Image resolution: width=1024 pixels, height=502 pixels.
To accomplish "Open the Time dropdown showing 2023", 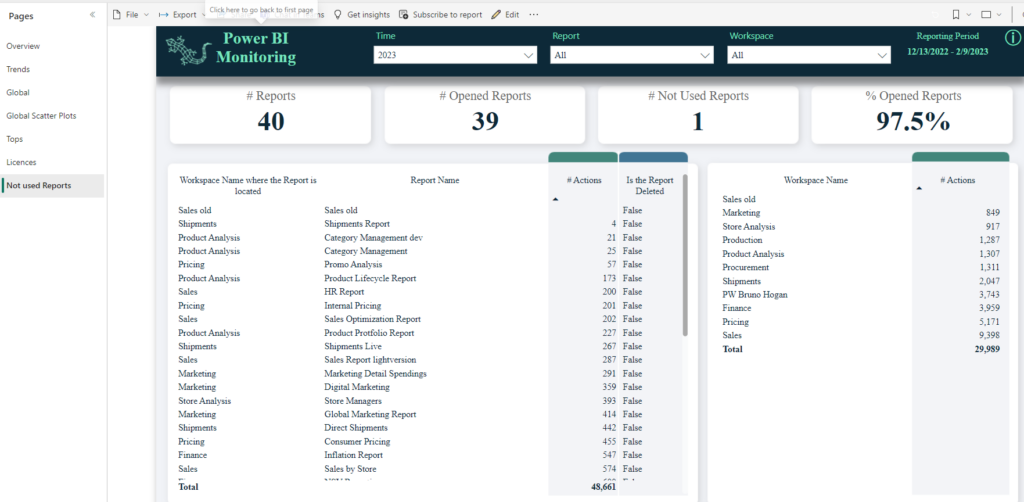I will (x=456, y=55).
